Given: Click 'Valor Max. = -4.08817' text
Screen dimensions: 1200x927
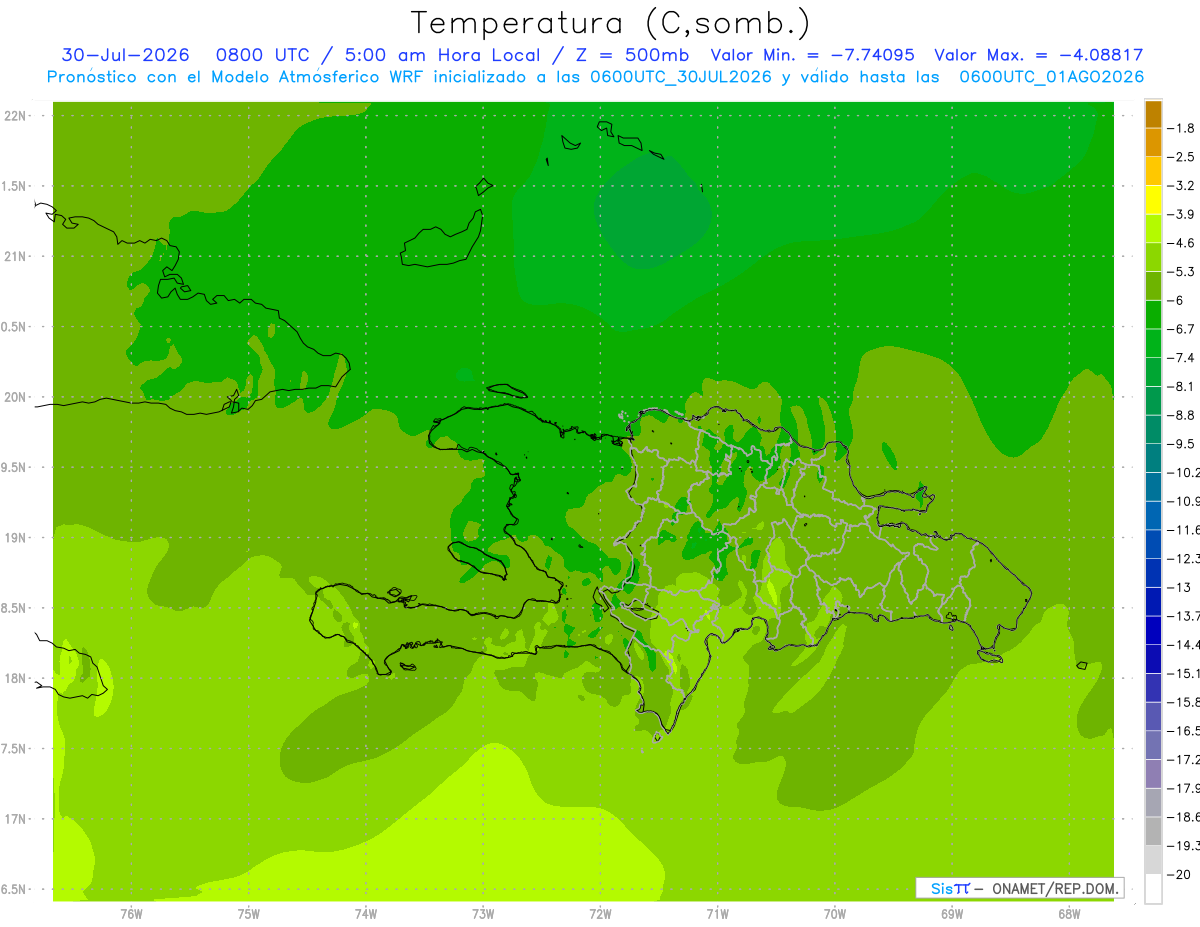Looking at the screenshot, I should (x=1038, y=55).
